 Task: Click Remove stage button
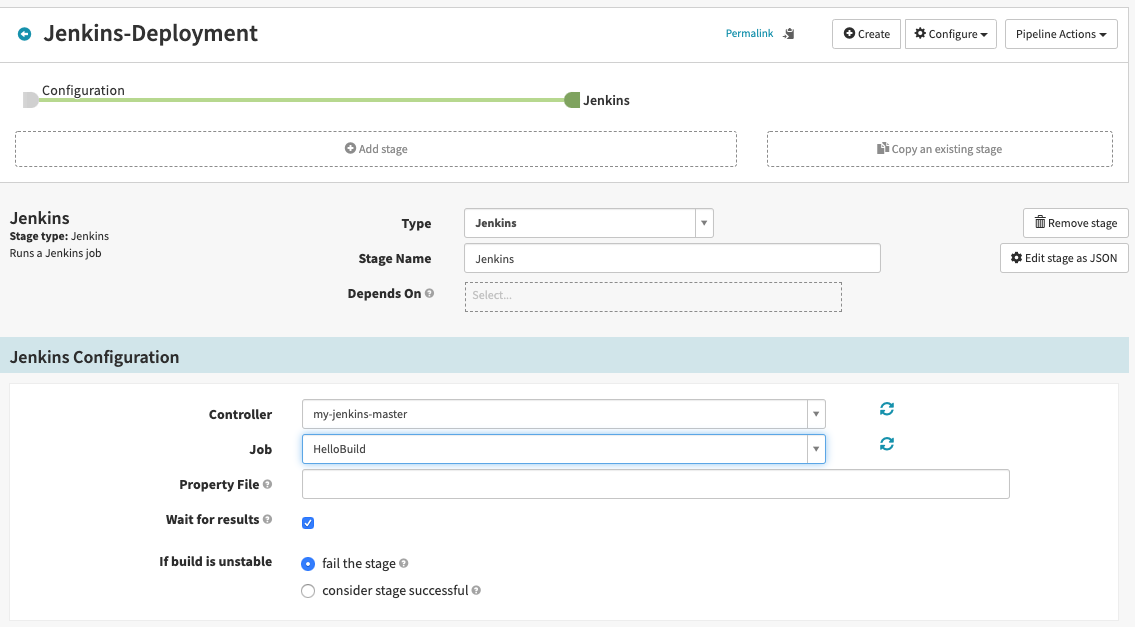click(1075, 223)
